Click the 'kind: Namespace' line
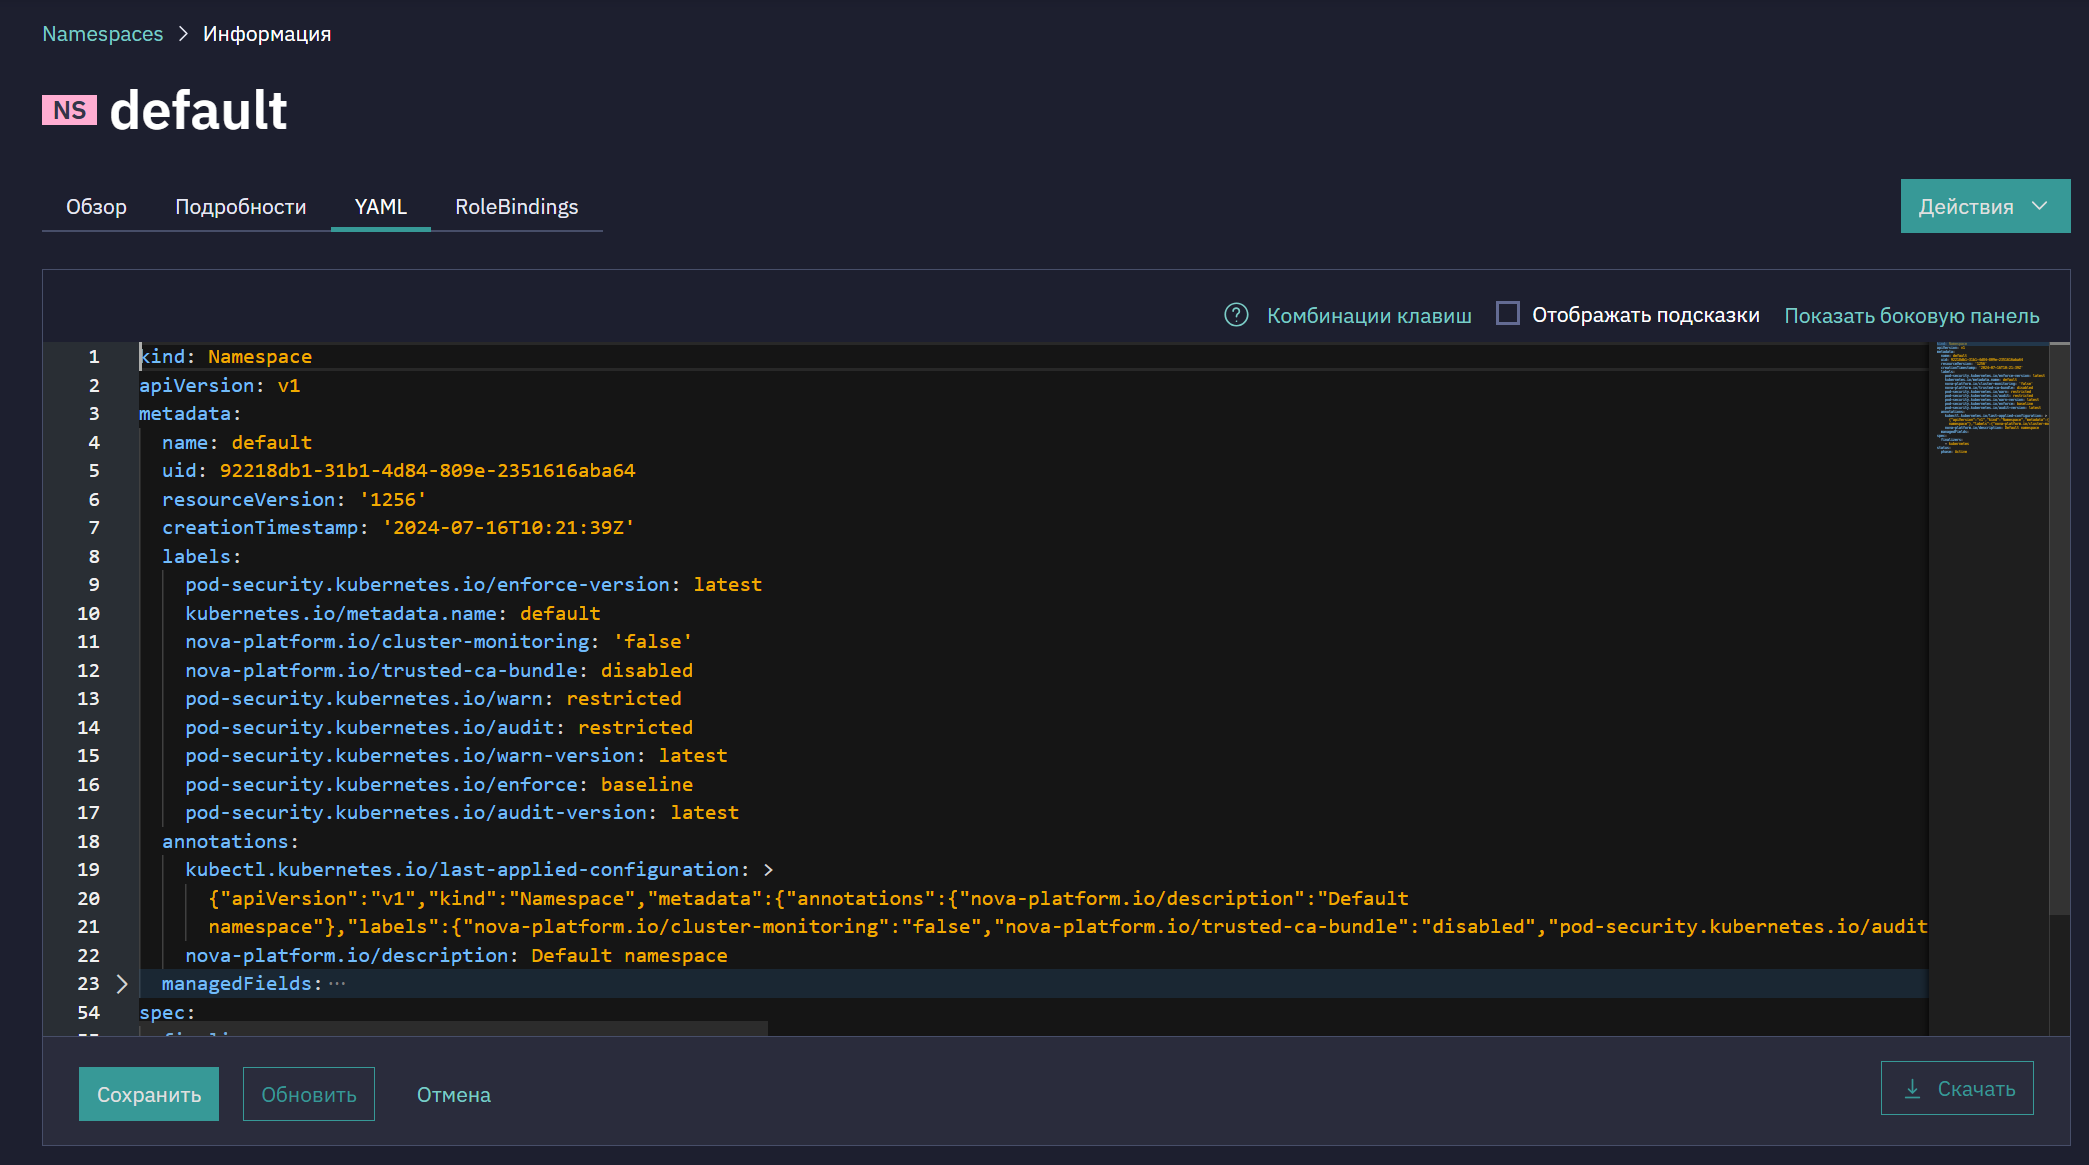Image resolution: width=2089 pixels, height=1165 pixels. pos(226,357)
